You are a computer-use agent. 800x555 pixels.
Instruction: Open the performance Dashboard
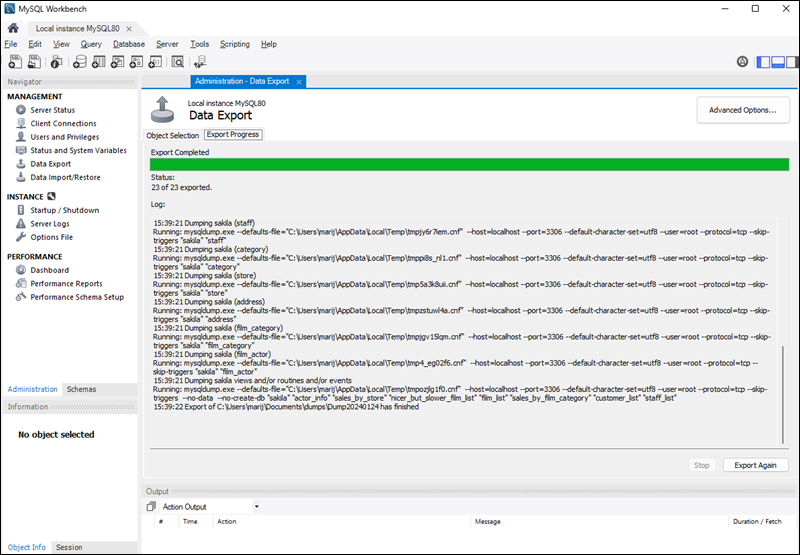(49, 270)
